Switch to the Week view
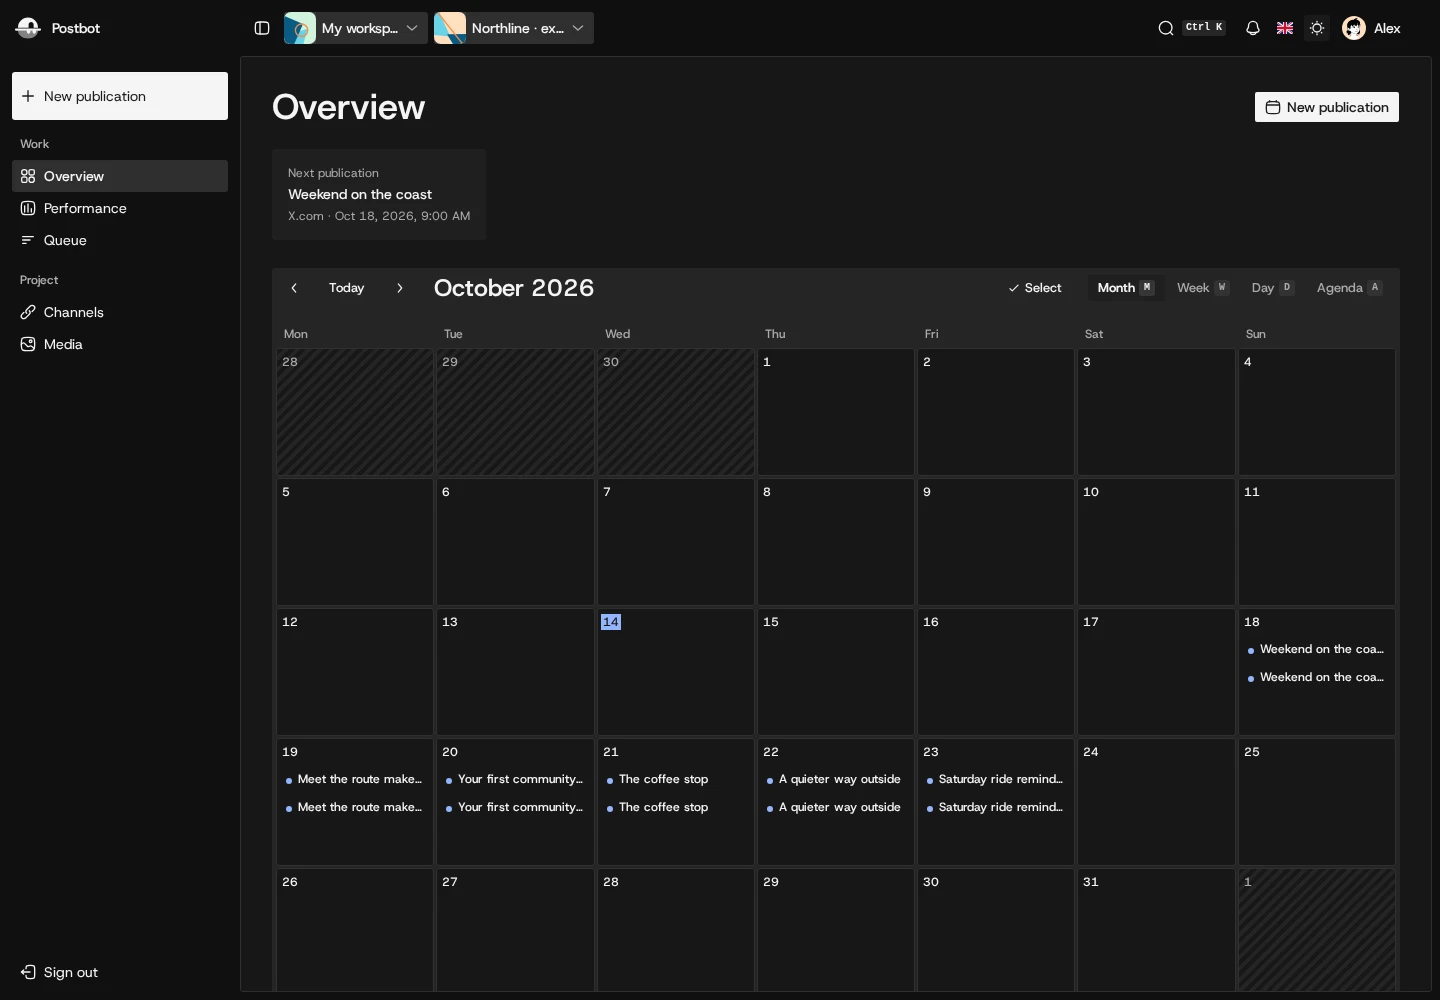This screenshot has height=1000, width=1440. [x=1202, y=288]
